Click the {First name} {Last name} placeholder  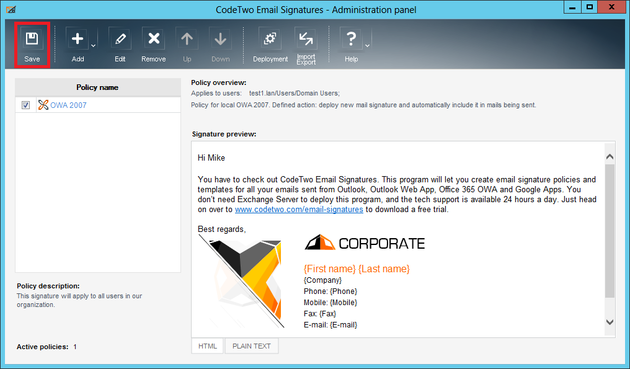click(x=356, y=269)
